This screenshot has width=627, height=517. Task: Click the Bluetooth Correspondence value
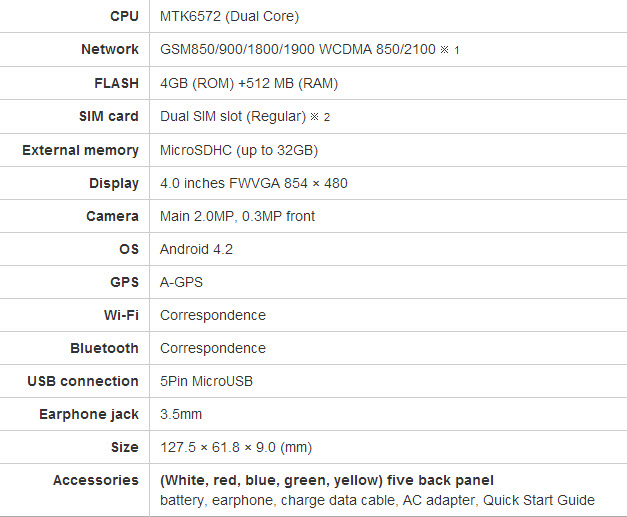[213, 348]
